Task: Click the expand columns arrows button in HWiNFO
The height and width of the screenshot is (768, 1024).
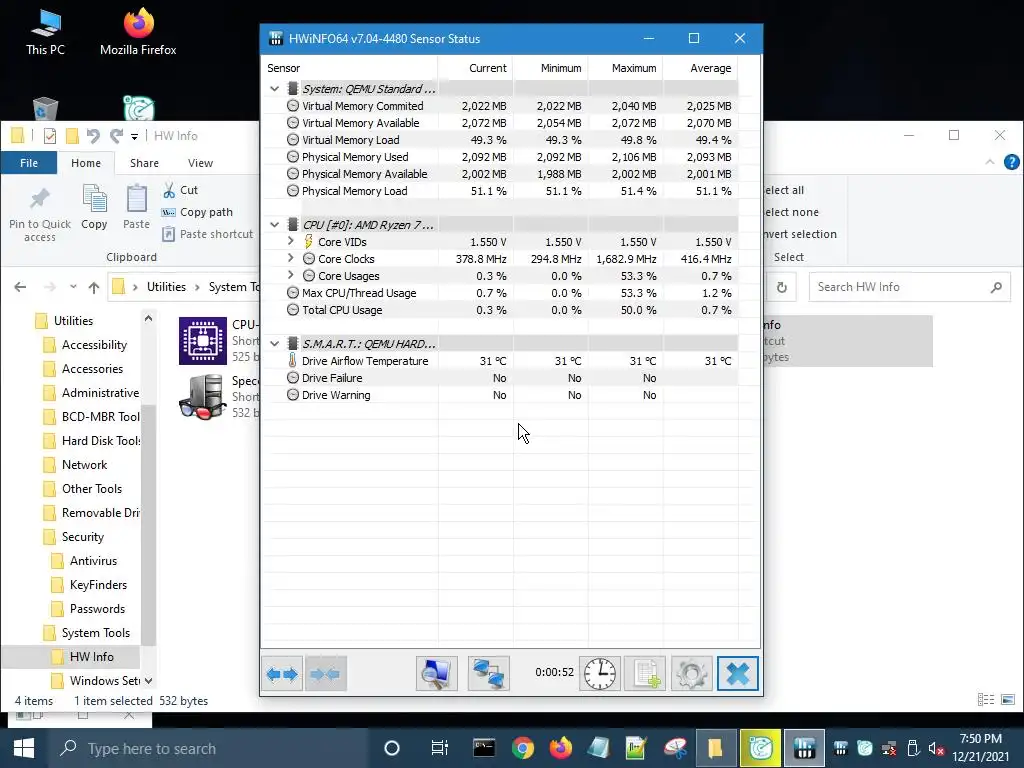Action: 282,674
